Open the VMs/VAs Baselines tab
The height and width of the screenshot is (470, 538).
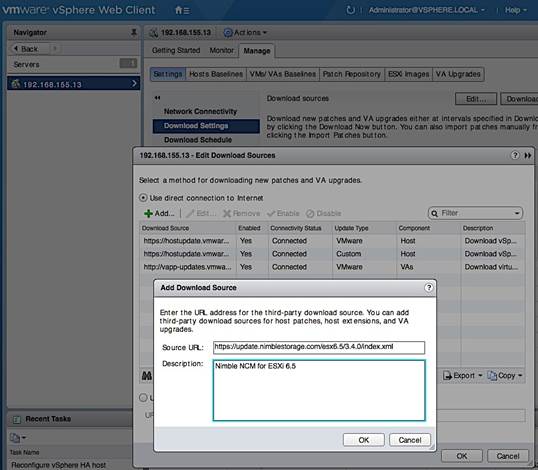point(283,74)
